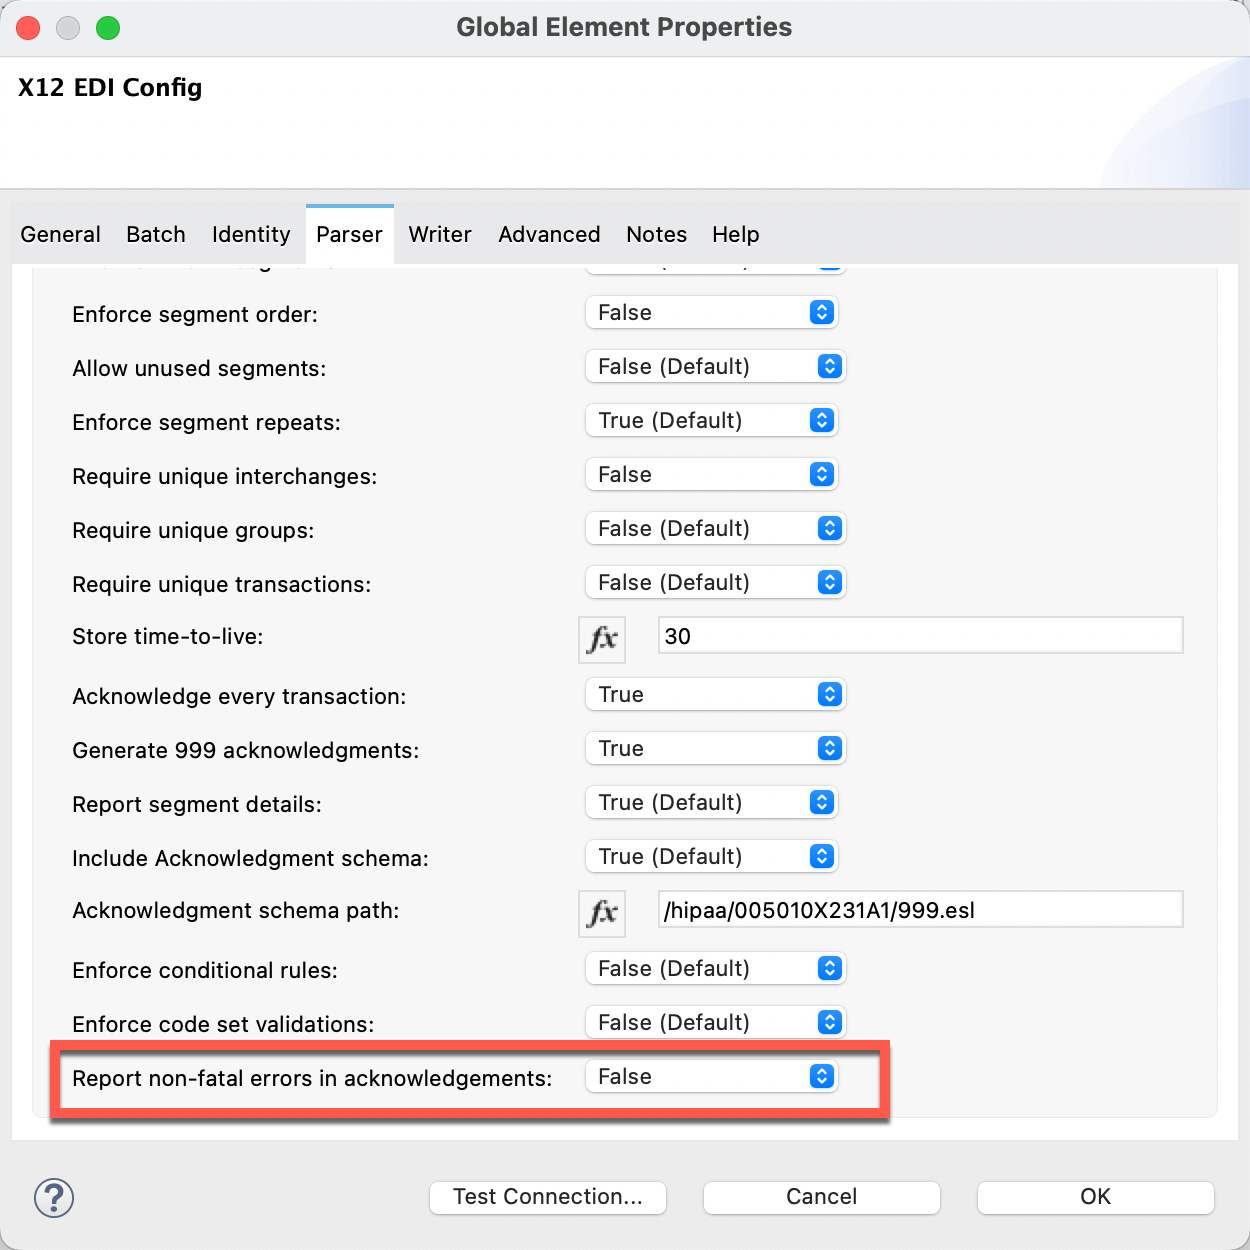This screenshot has width=1250, height=1250.
Task: Open Enforce conditional rules dropdown
Action: [x=715, y=969]
